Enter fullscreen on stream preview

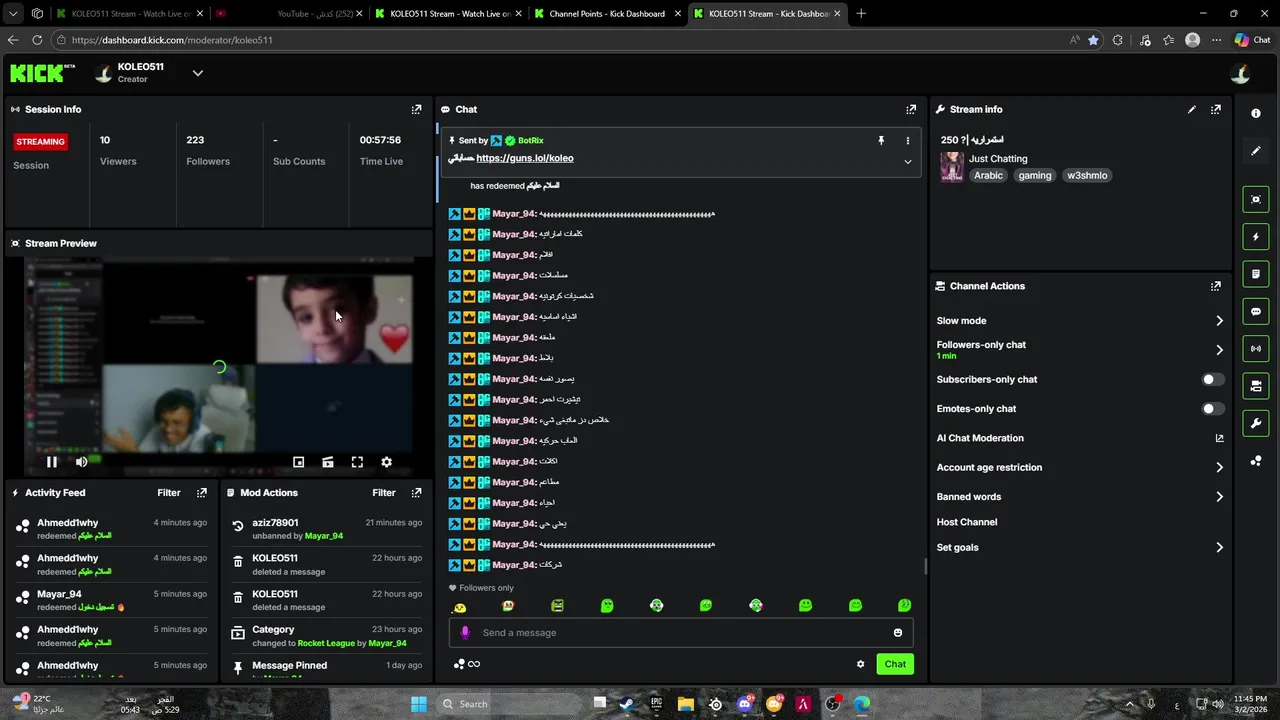pyautogui.click(x=357, y=462)
